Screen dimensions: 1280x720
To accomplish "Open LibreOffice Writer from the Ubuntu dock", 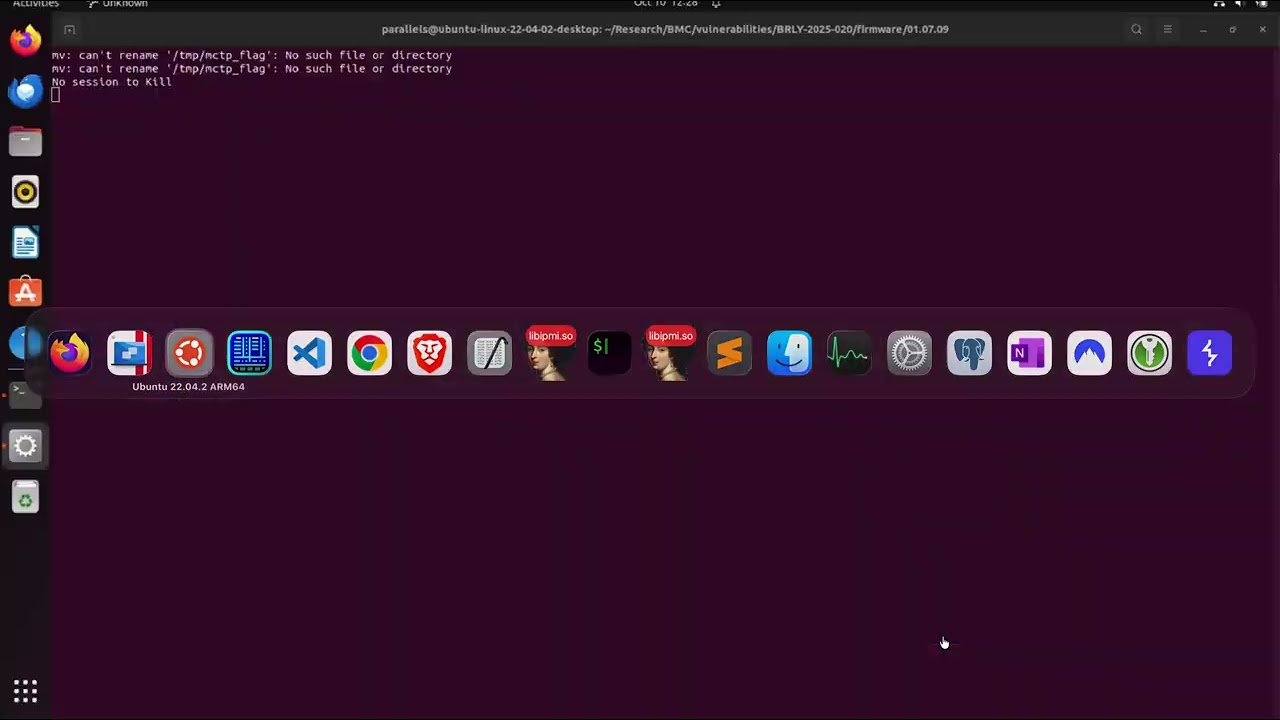I will pyautogui.click(x=25, y=243).
